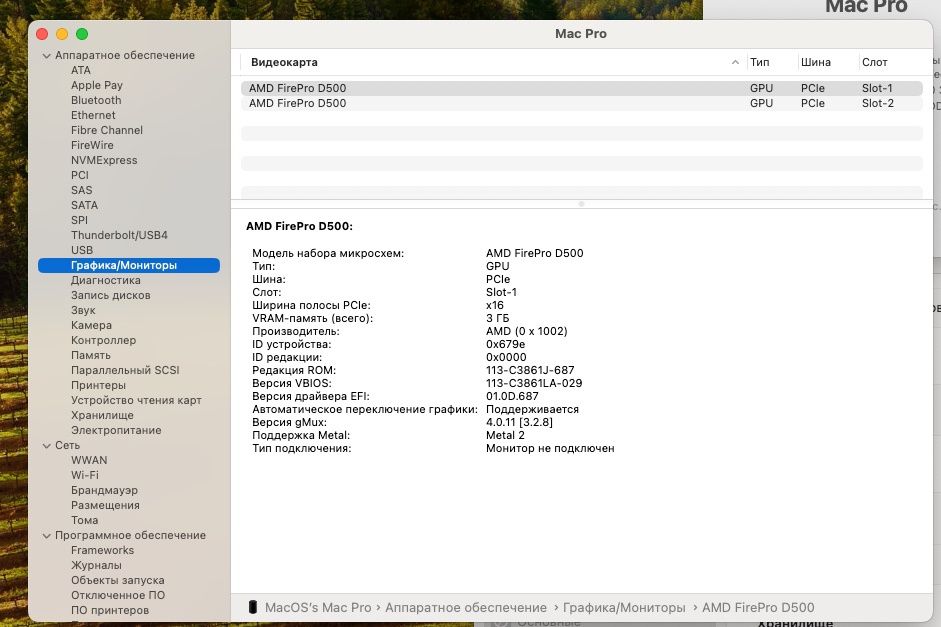Open the Ethernet entry
941x627 pixels.
93,115
